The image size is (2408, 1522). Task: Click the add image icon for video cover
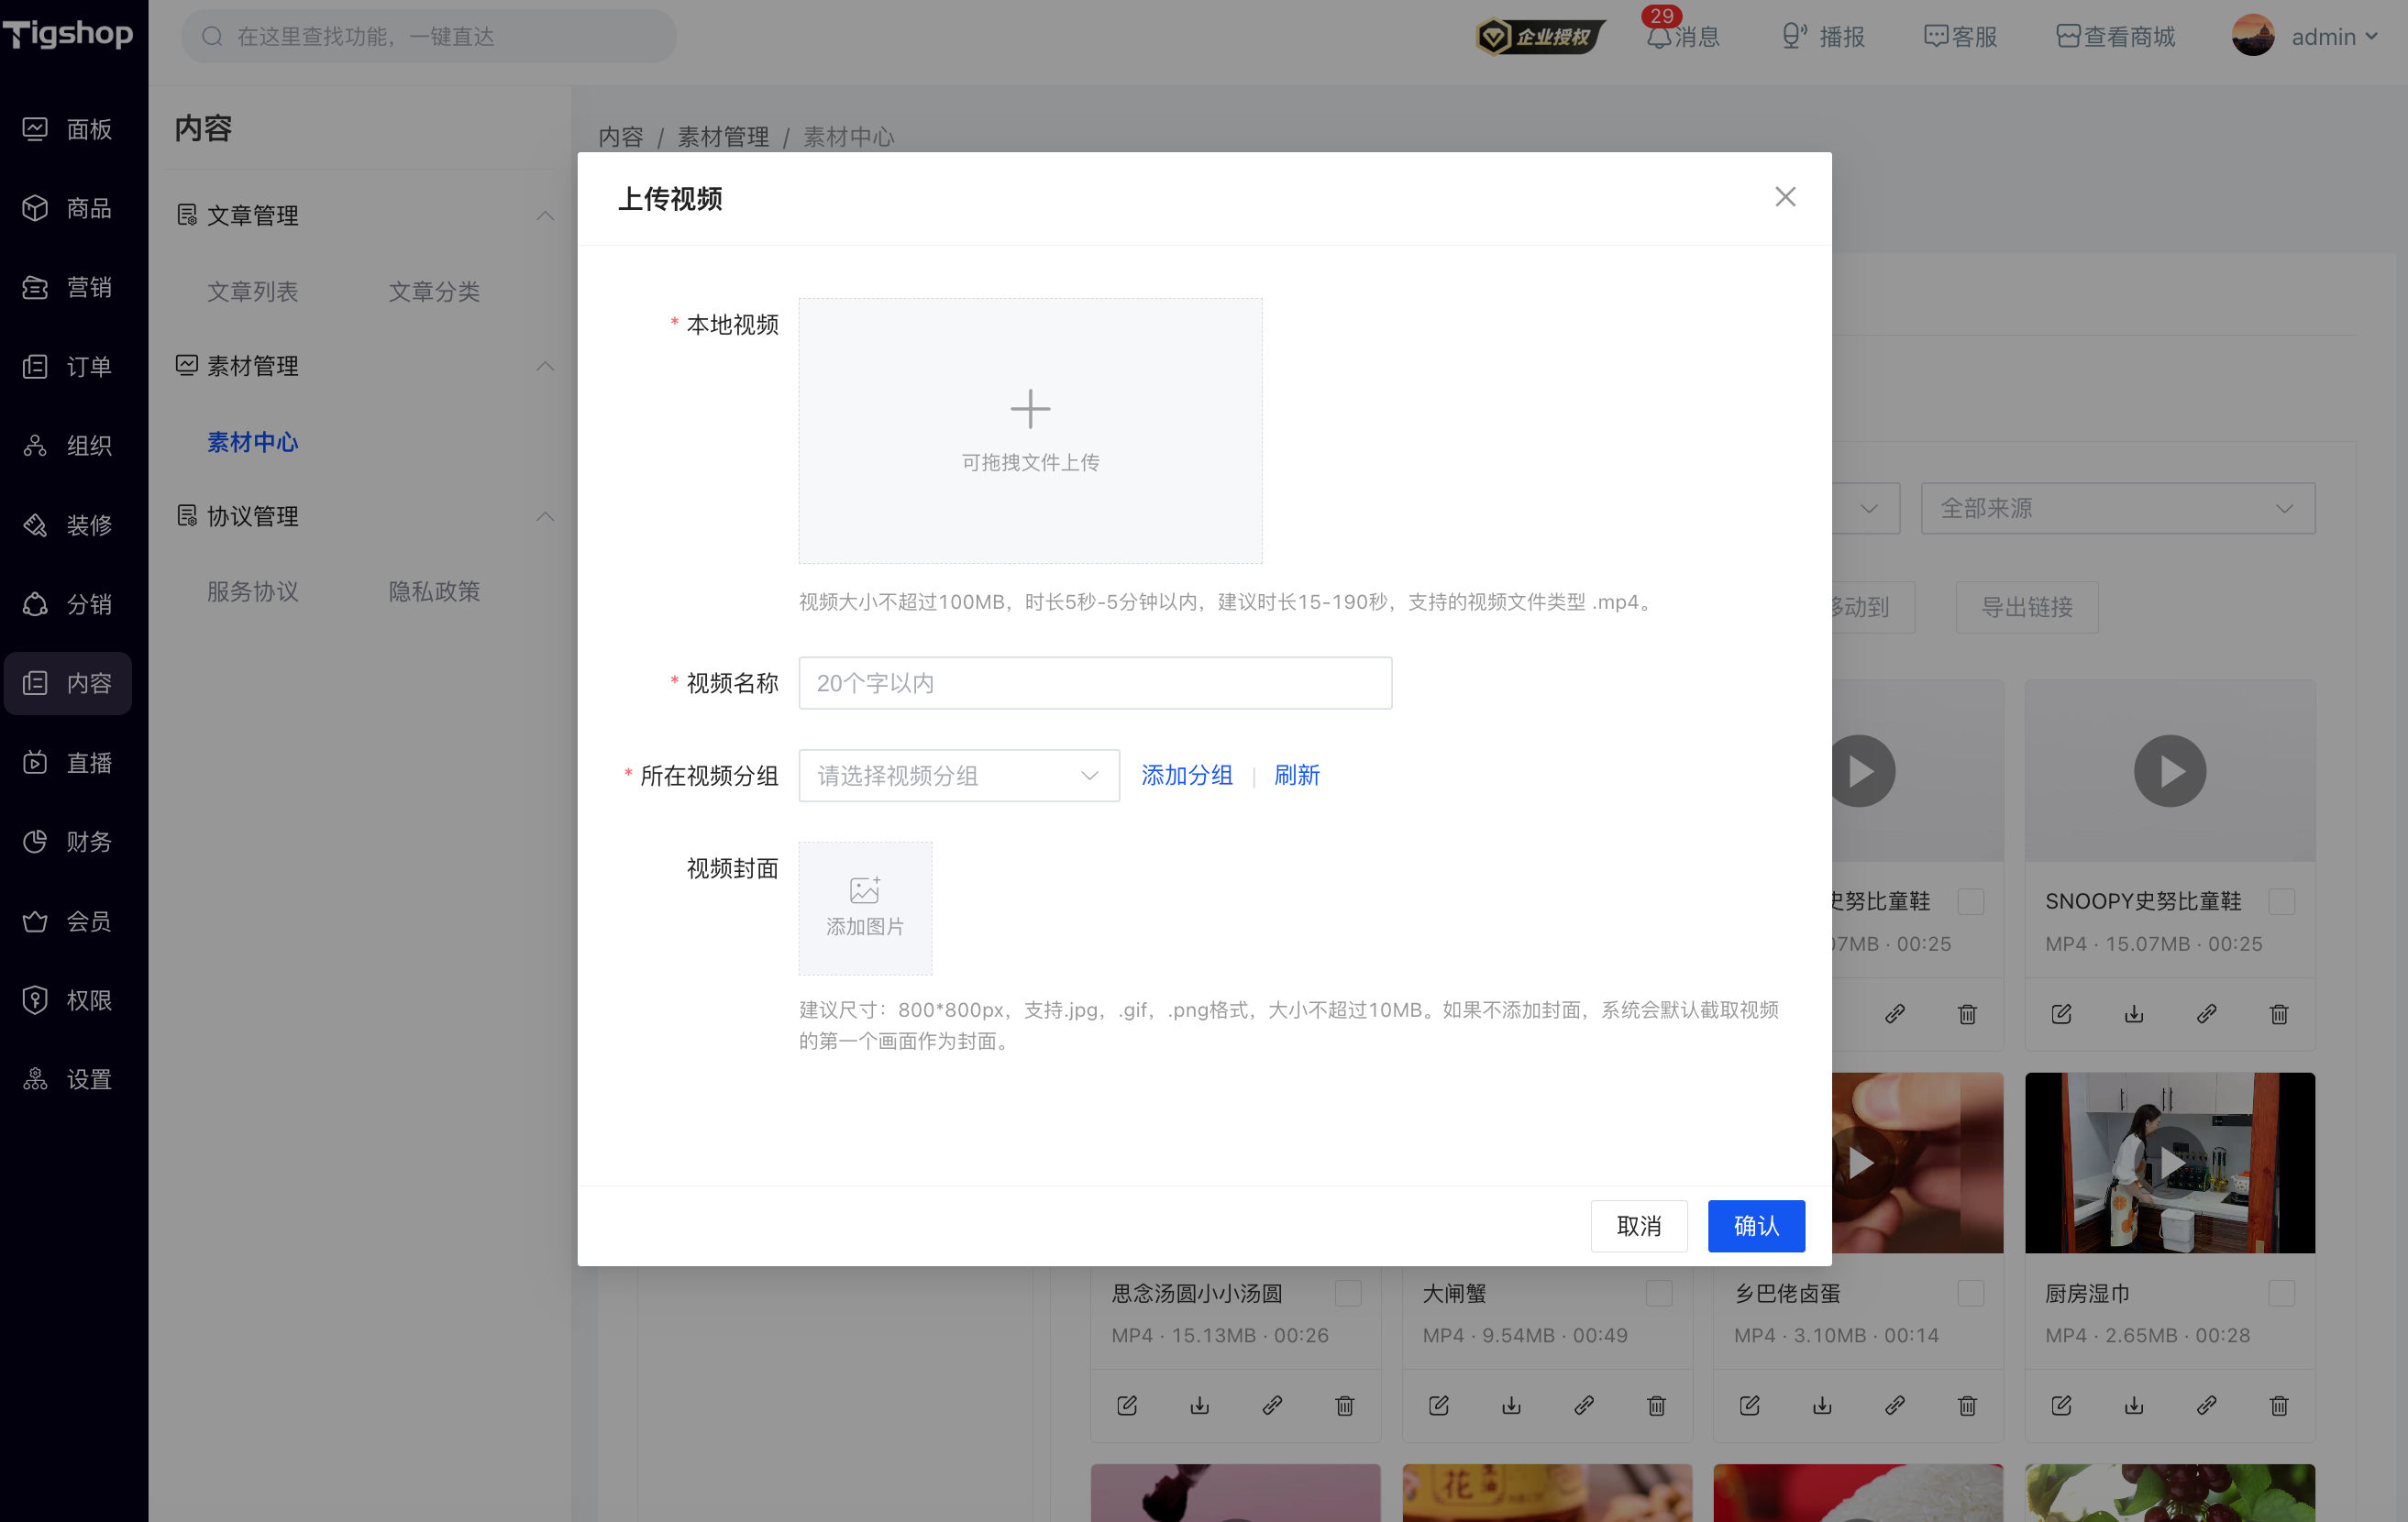coord(865,889)
